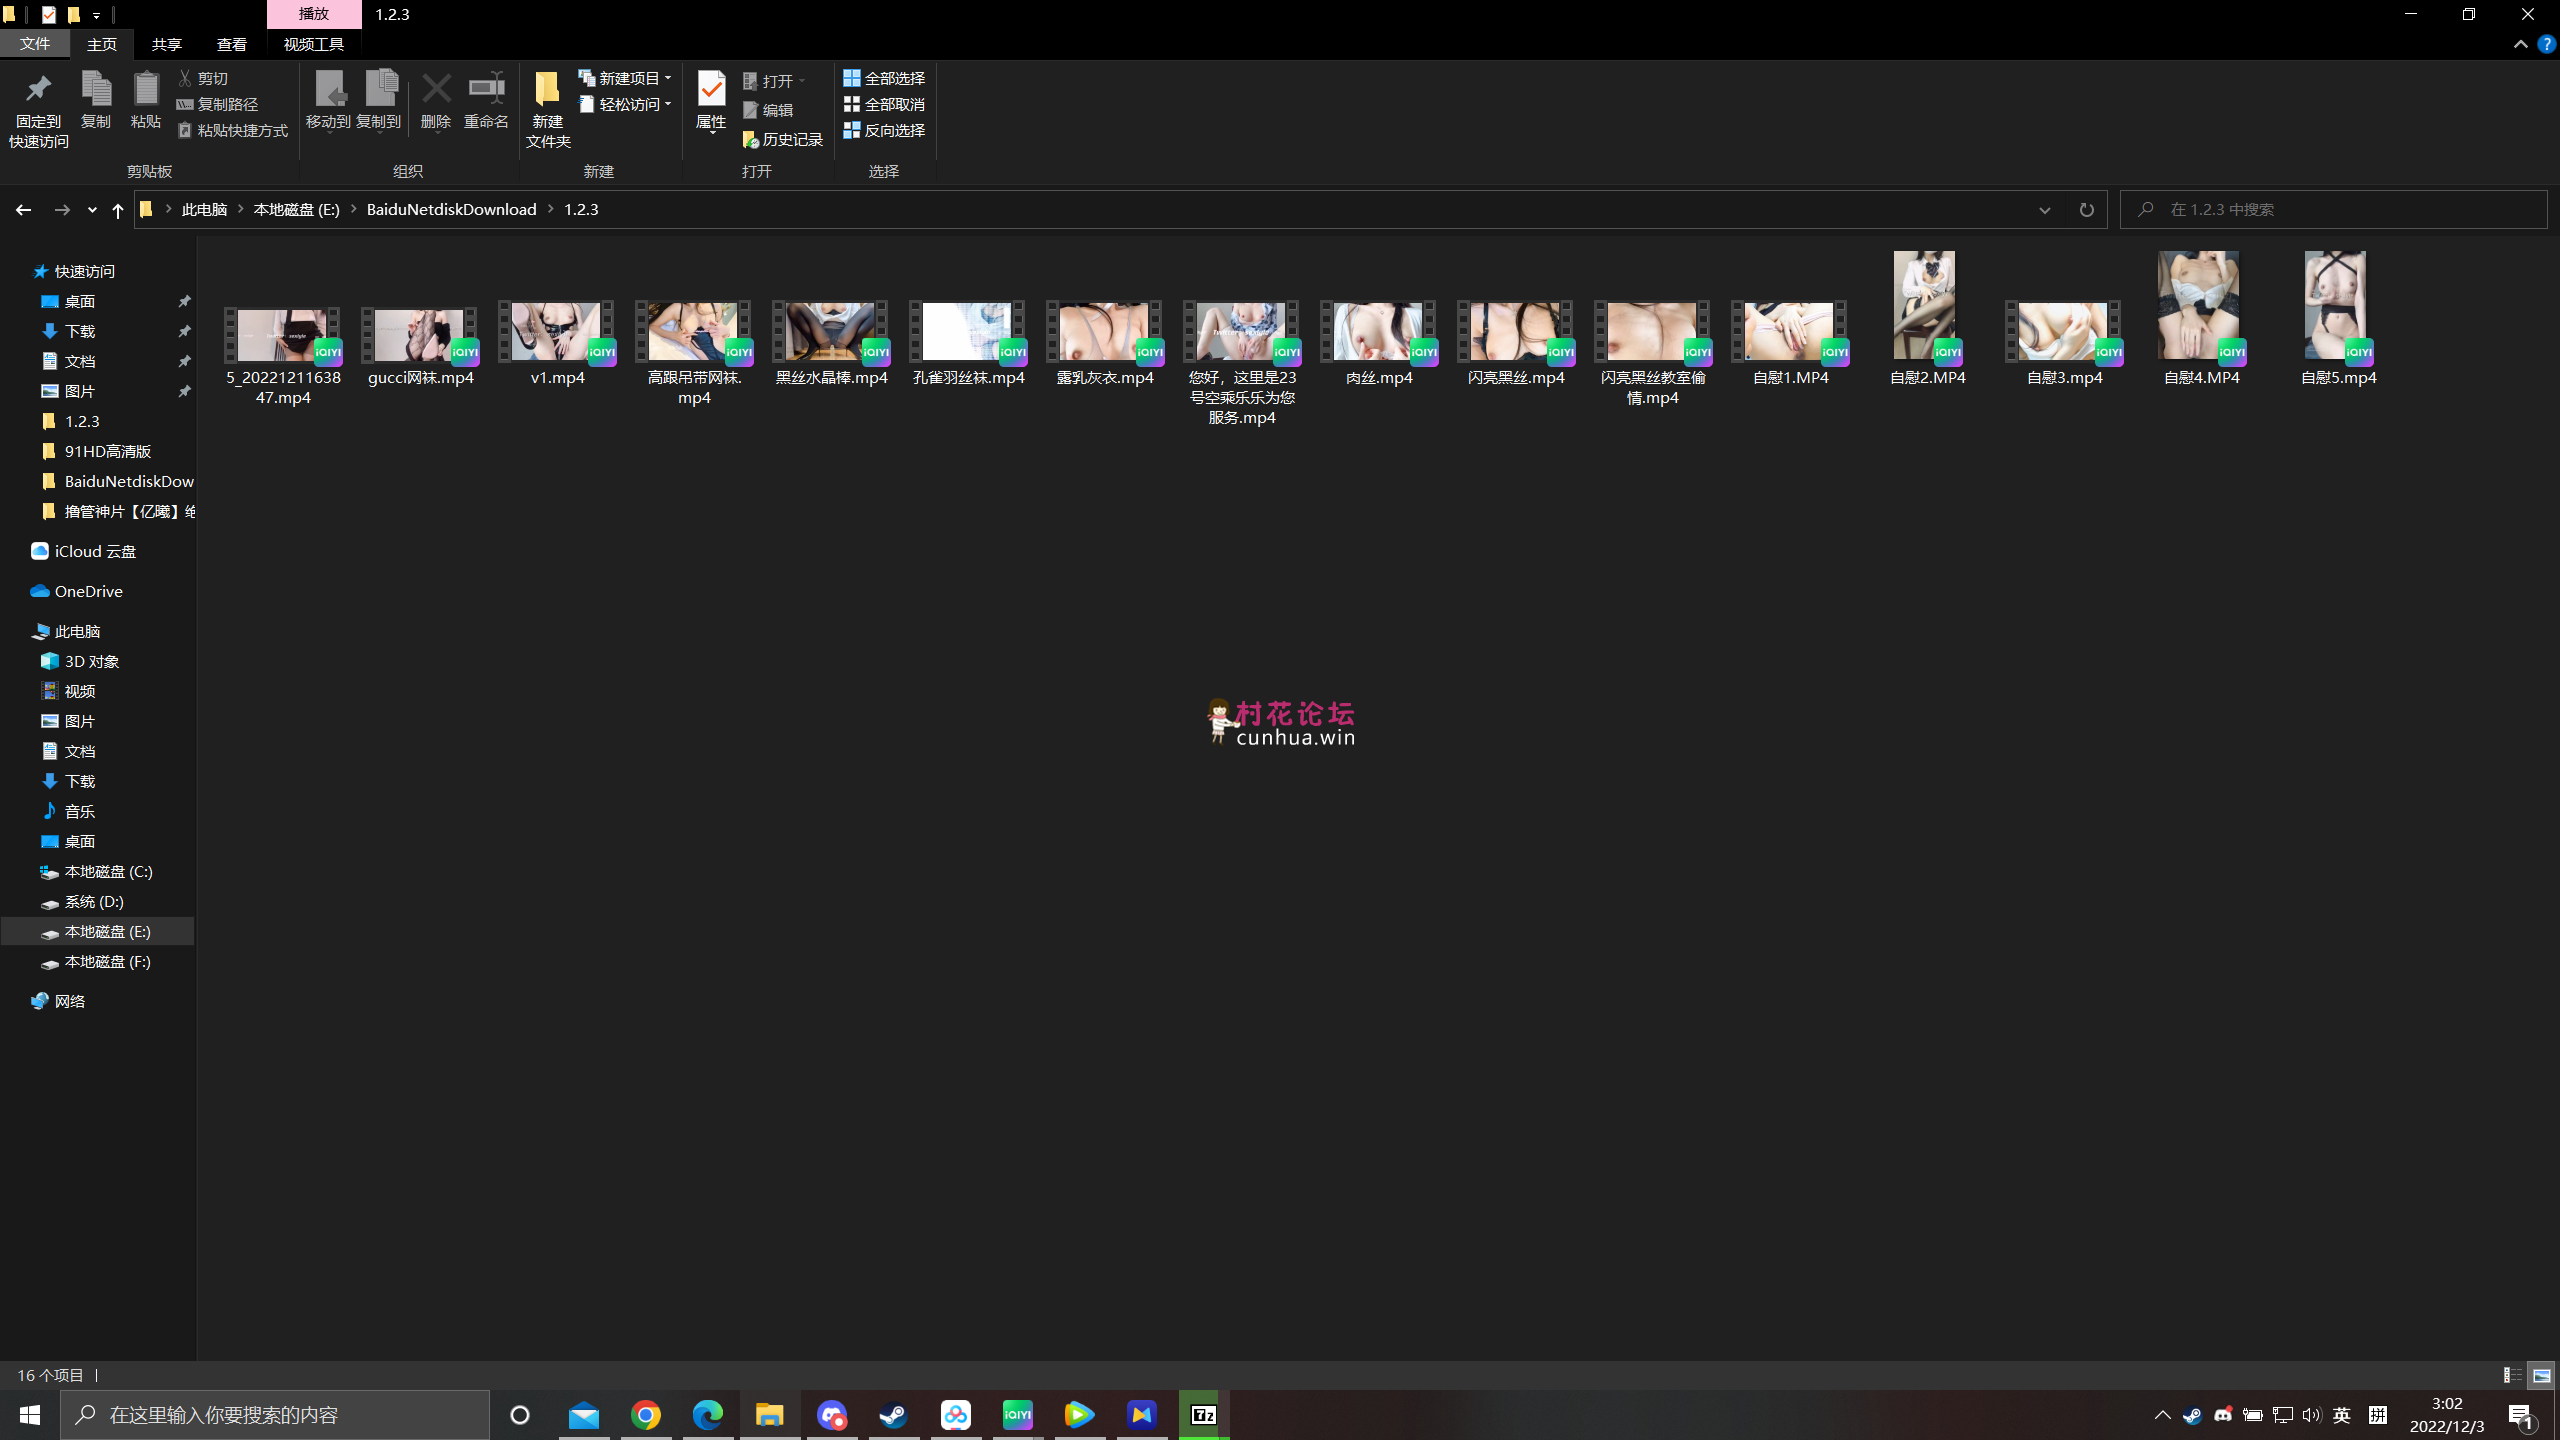Image resolution: width=2560 pixels, height=1440 pixels.
Task: Click the 全部选择 button
Action: point(884,78)
